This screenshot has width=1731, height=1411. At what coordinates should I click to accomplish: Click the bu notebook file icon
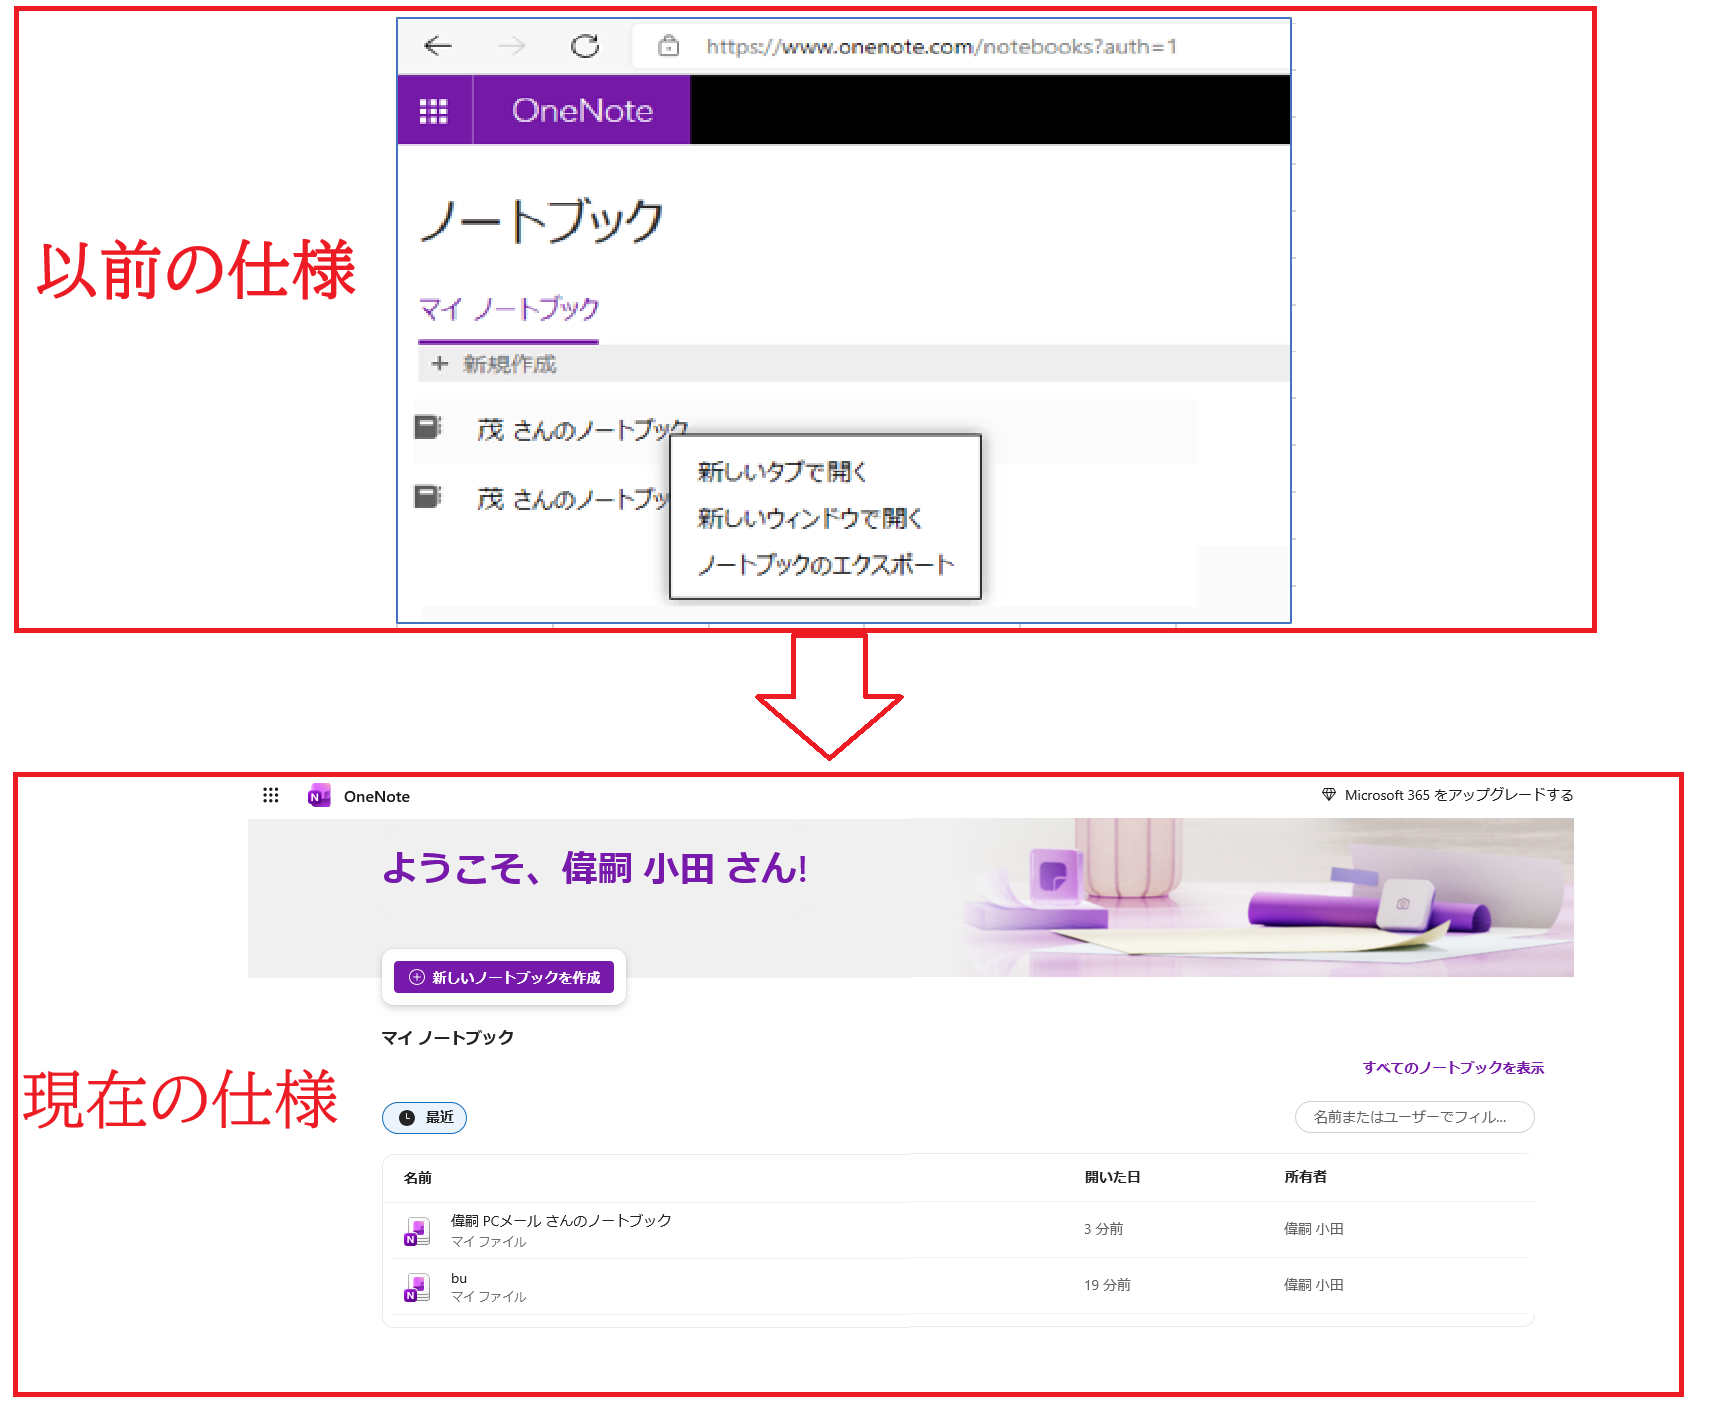coord(417,1287)
